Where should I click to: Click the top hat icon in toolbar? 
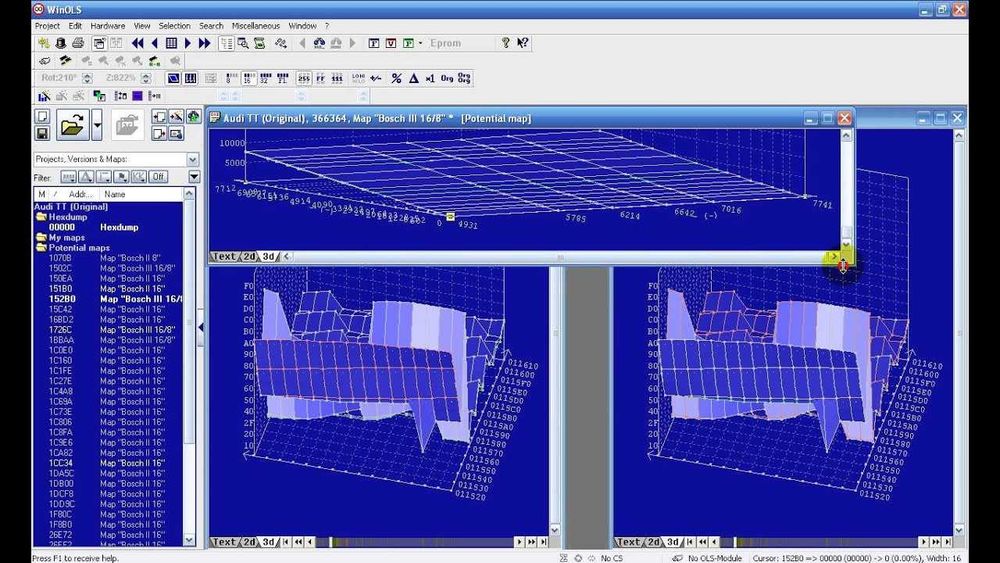click(61, 43)
